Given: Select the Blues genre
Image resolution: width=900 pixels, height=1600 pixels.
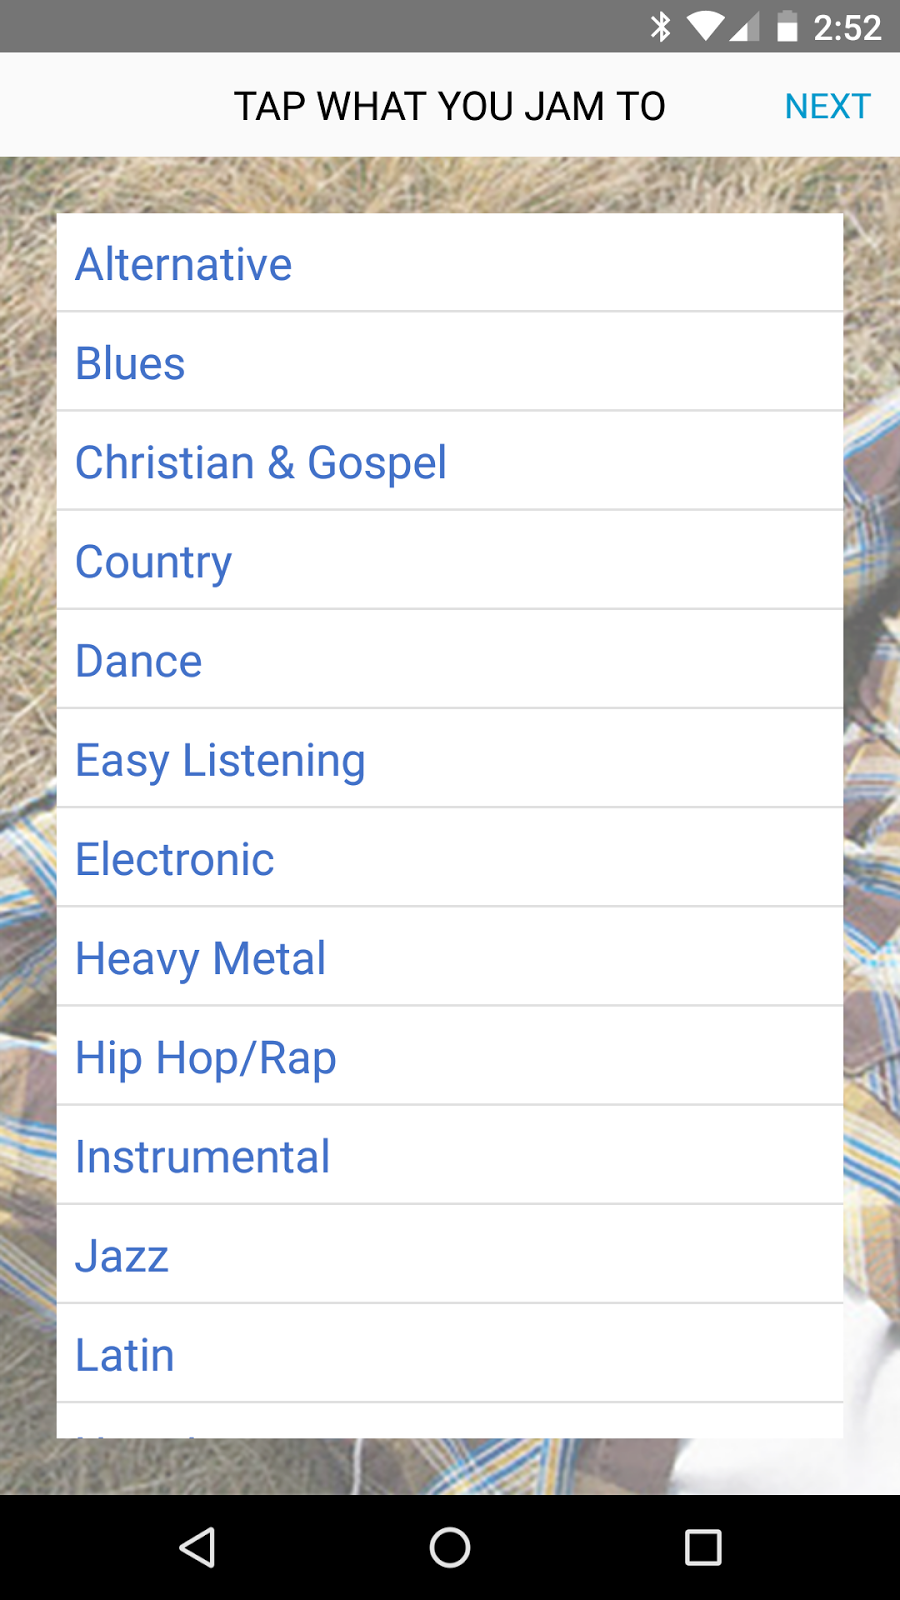Looking at the screenshot, I should pos(450,363).
